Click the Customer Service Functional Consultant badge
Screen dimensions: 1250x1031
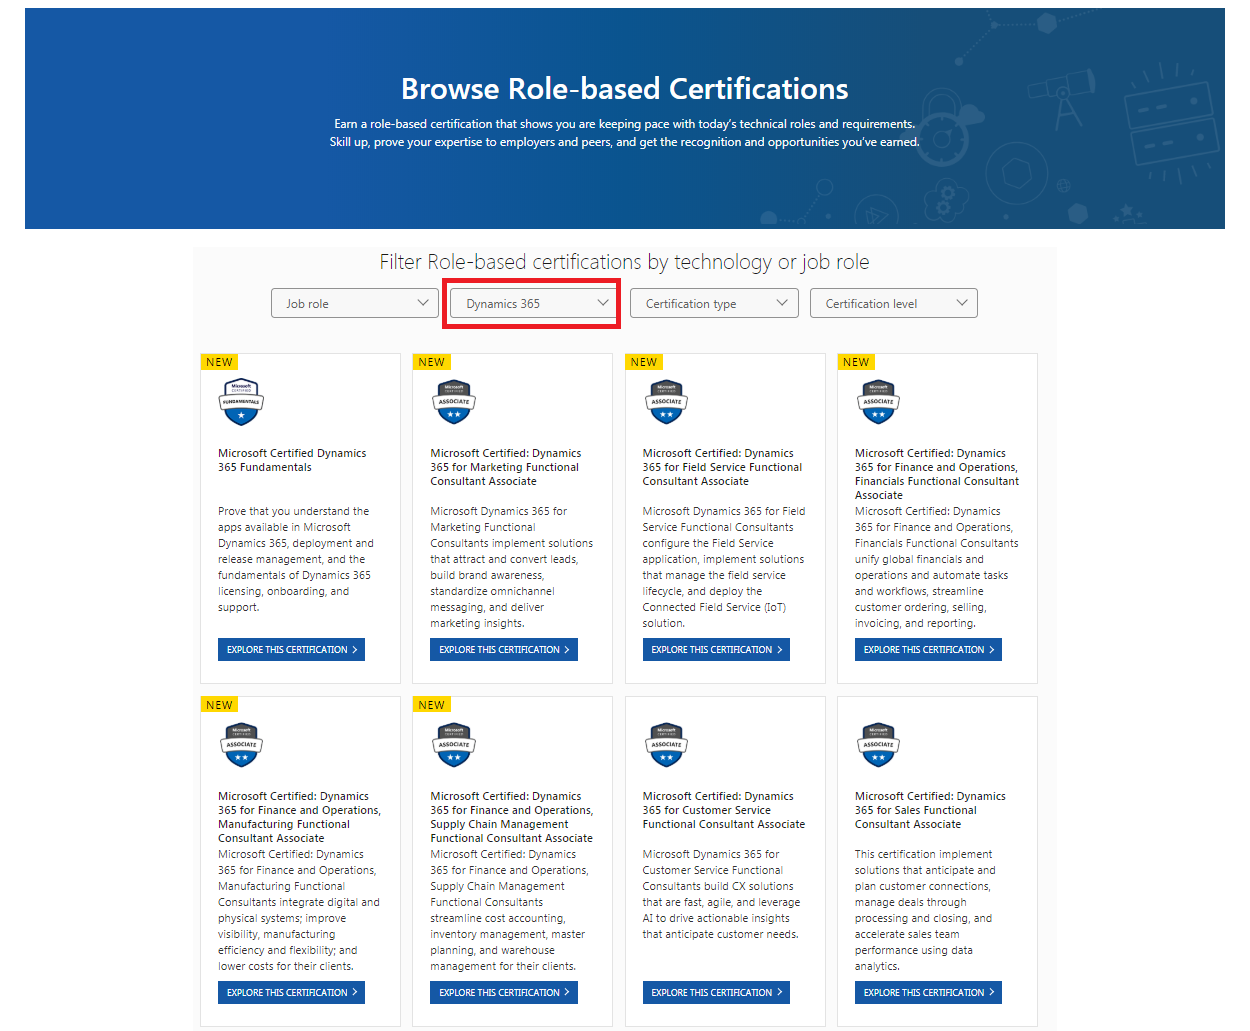(x=666, y=745)
